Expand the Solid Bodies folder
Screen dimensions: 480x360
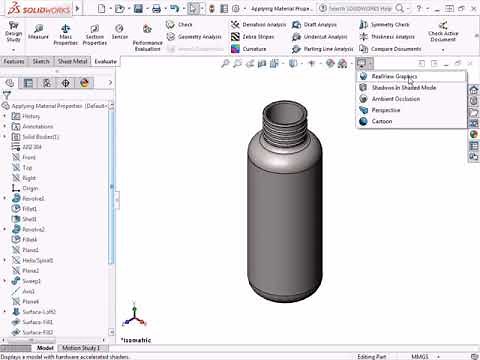5,137
